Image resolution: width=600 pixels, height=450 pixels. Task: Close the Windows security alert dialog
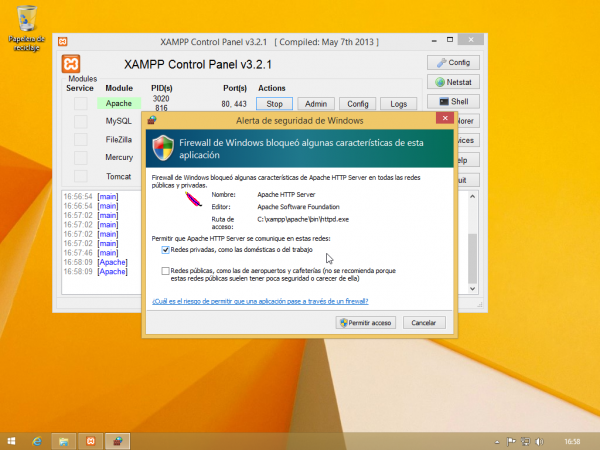click(x=445, y=118)
